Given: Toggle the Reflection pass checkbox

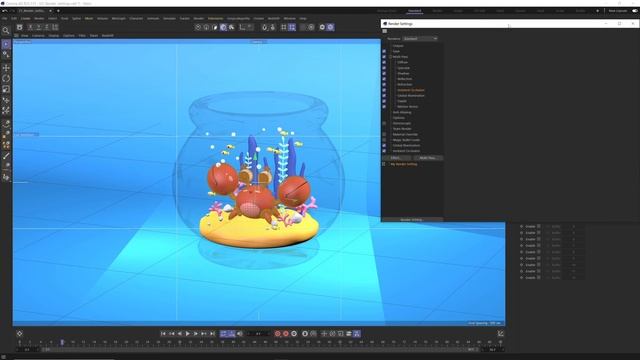Looking at the screenshot, I should (x=384, y=79).
